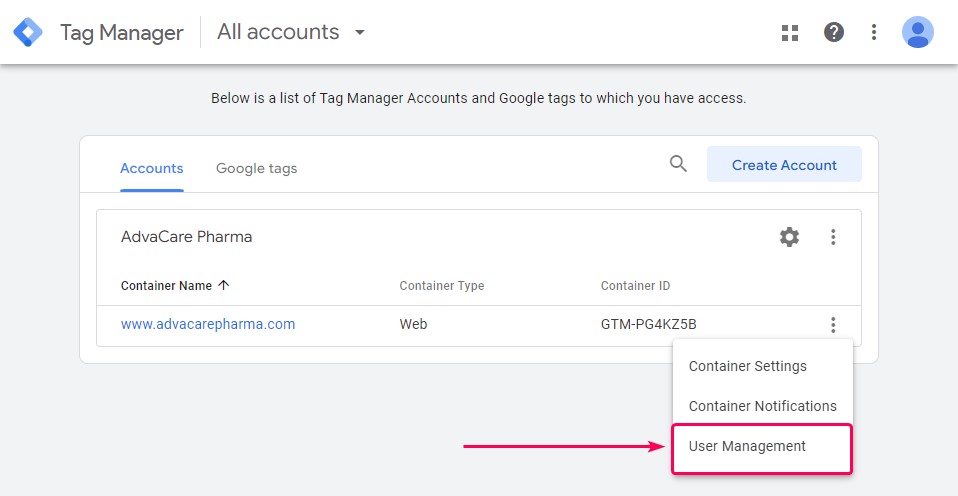The image size is (958, 496).
Task: Open AdvaCare Pharma account settings gear
Action: (789, 237)
